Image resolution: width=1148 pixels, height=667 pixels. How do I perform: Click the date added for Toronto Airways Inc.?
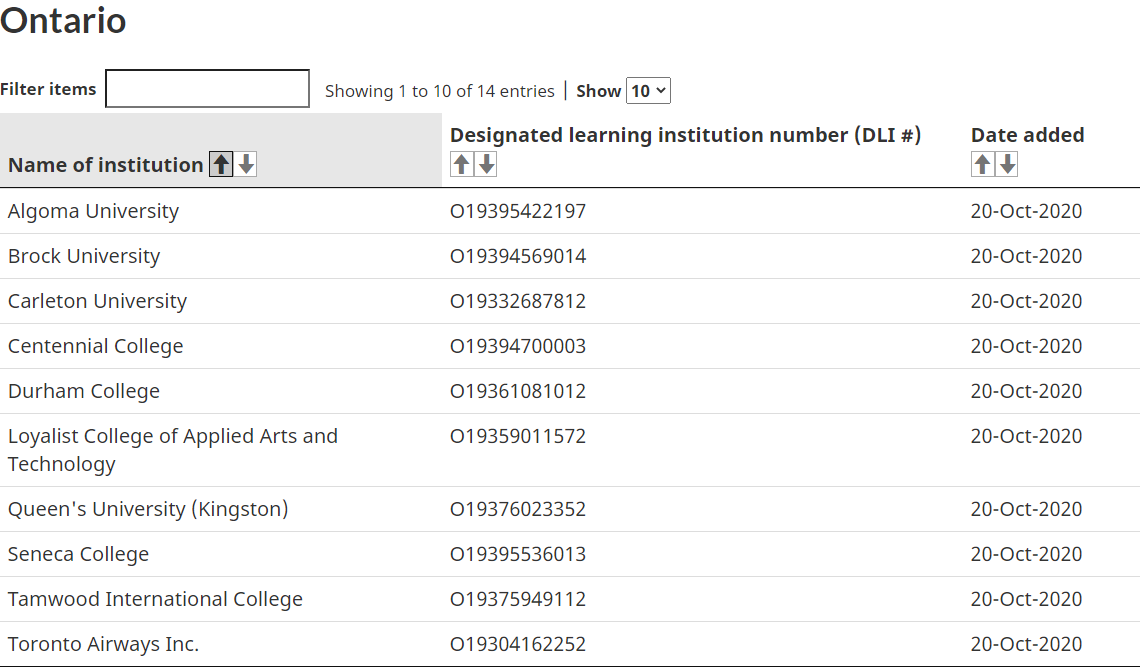(1026, 644)
